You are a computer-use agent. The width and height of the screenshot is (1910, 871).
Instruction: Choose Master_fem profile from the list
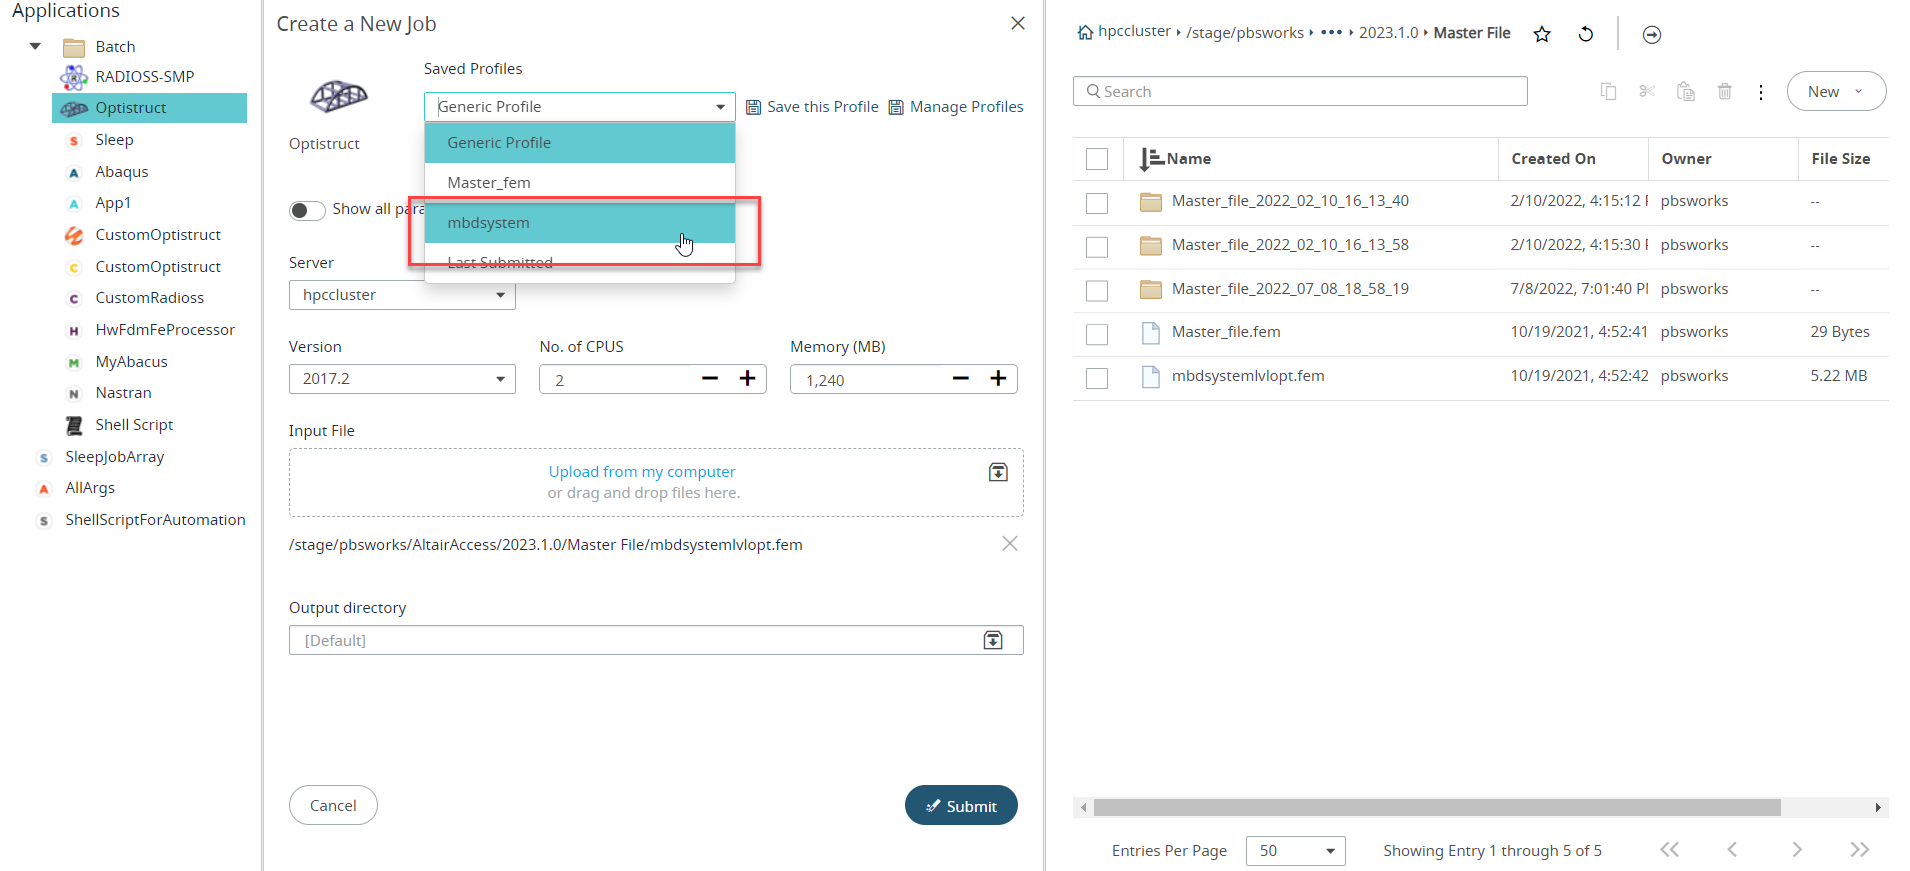(580, 183)
